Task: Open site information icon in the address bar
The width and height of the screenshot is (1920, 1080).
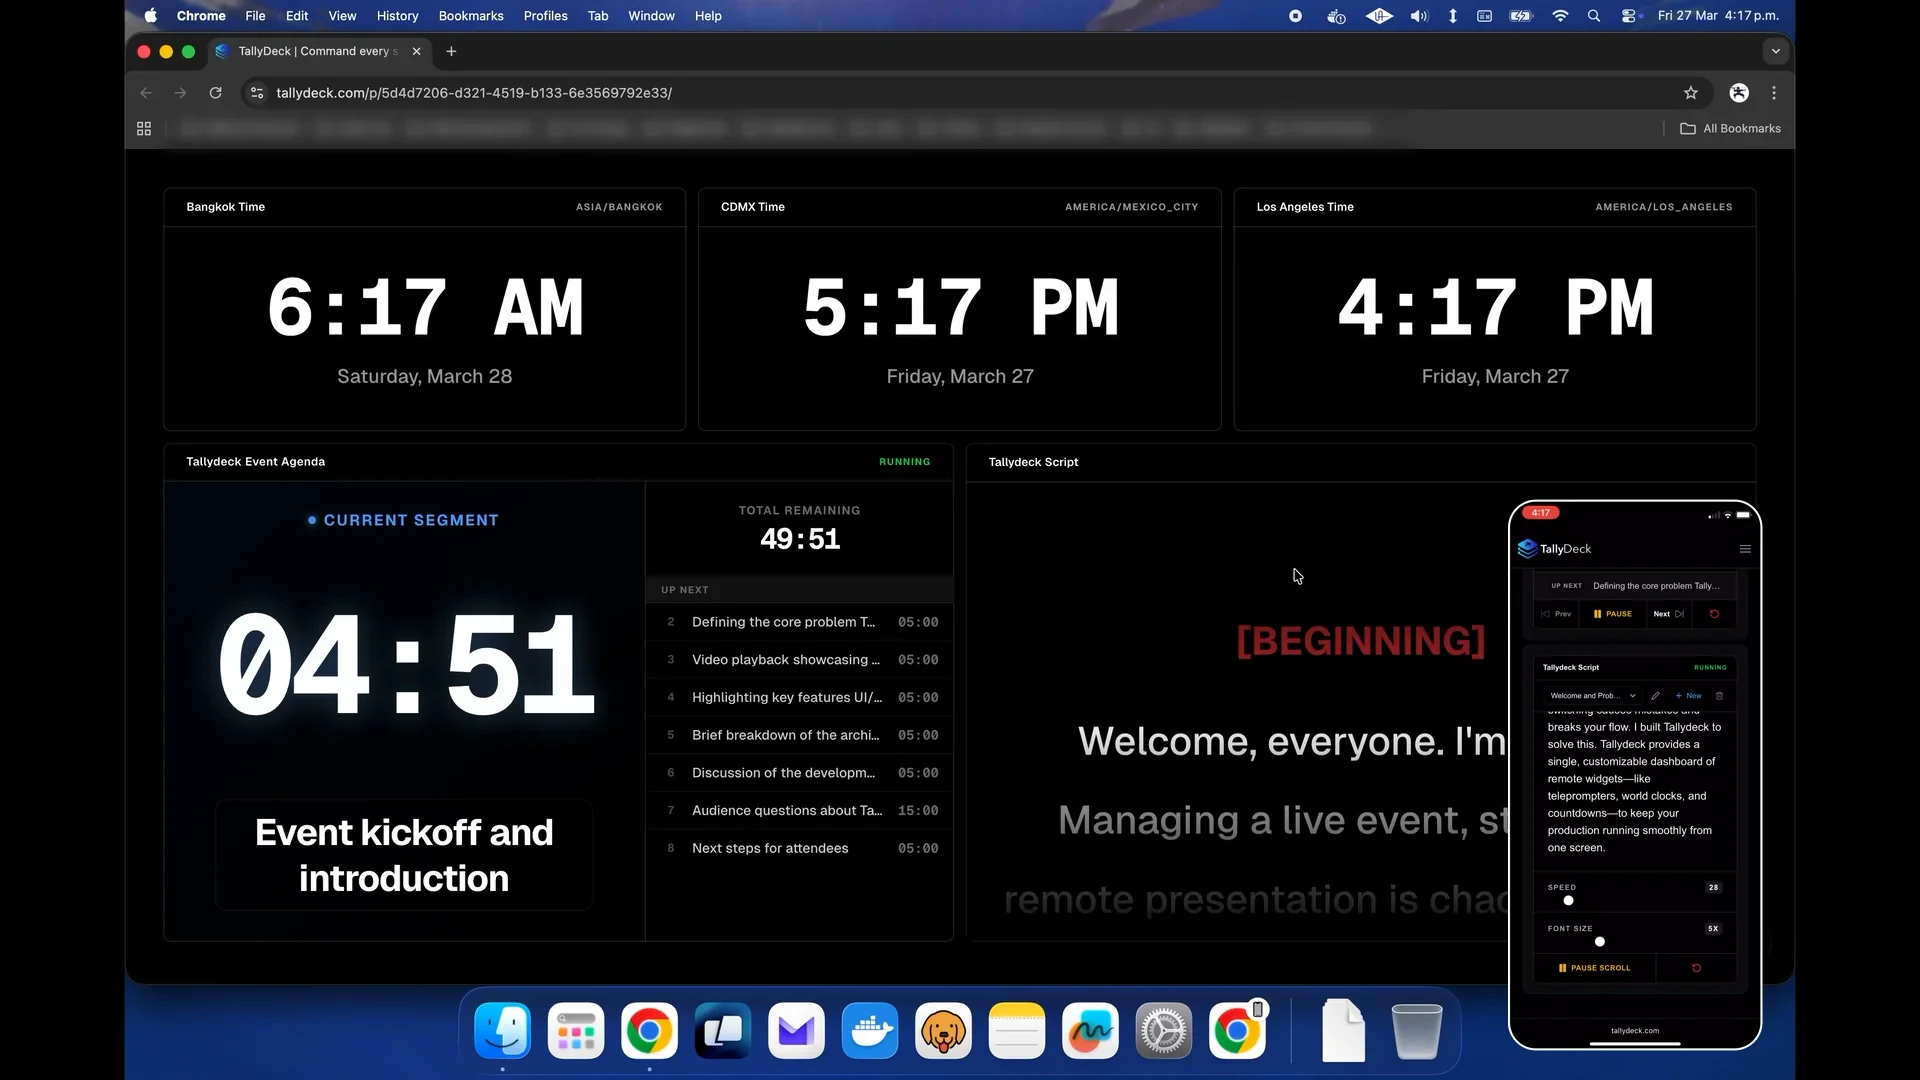Action: (257, 93)
